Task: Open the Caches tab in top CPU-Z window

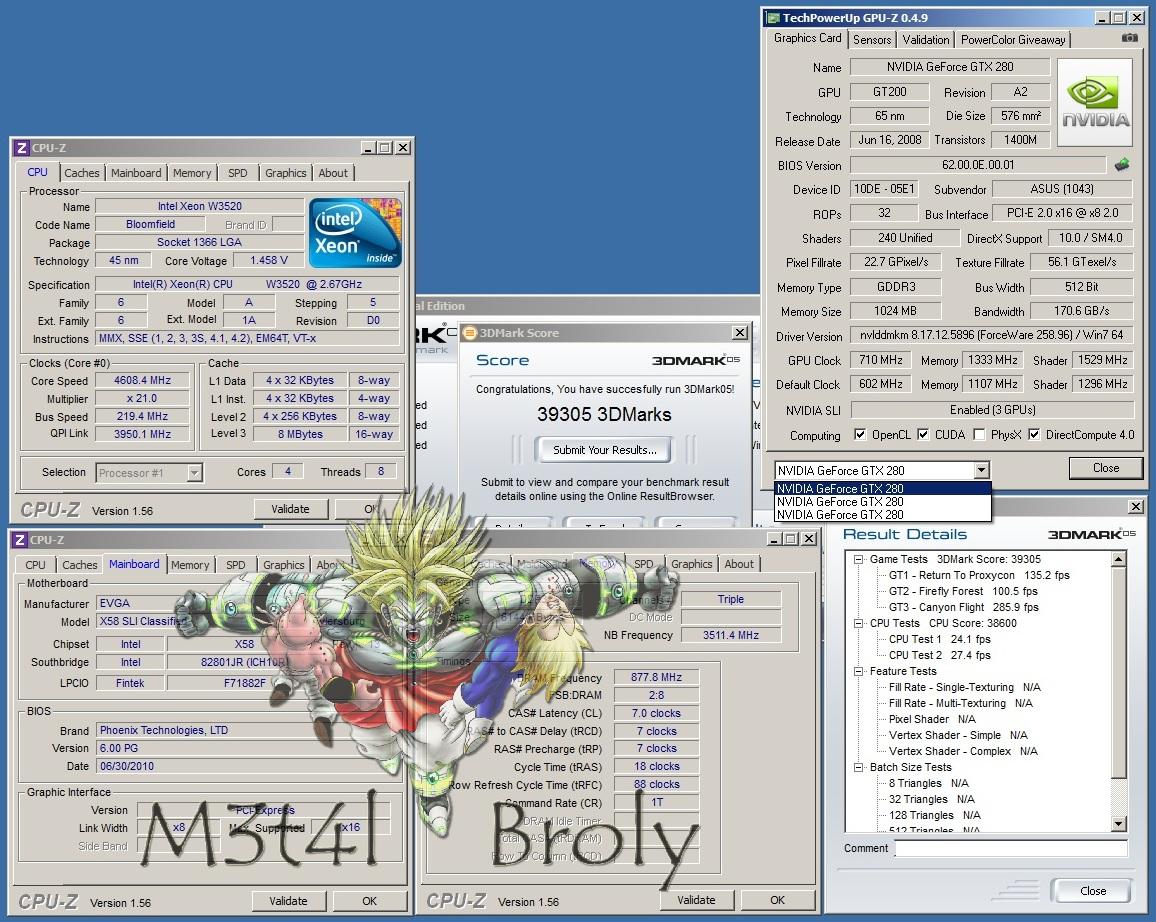Action: (x=81, y=172)
